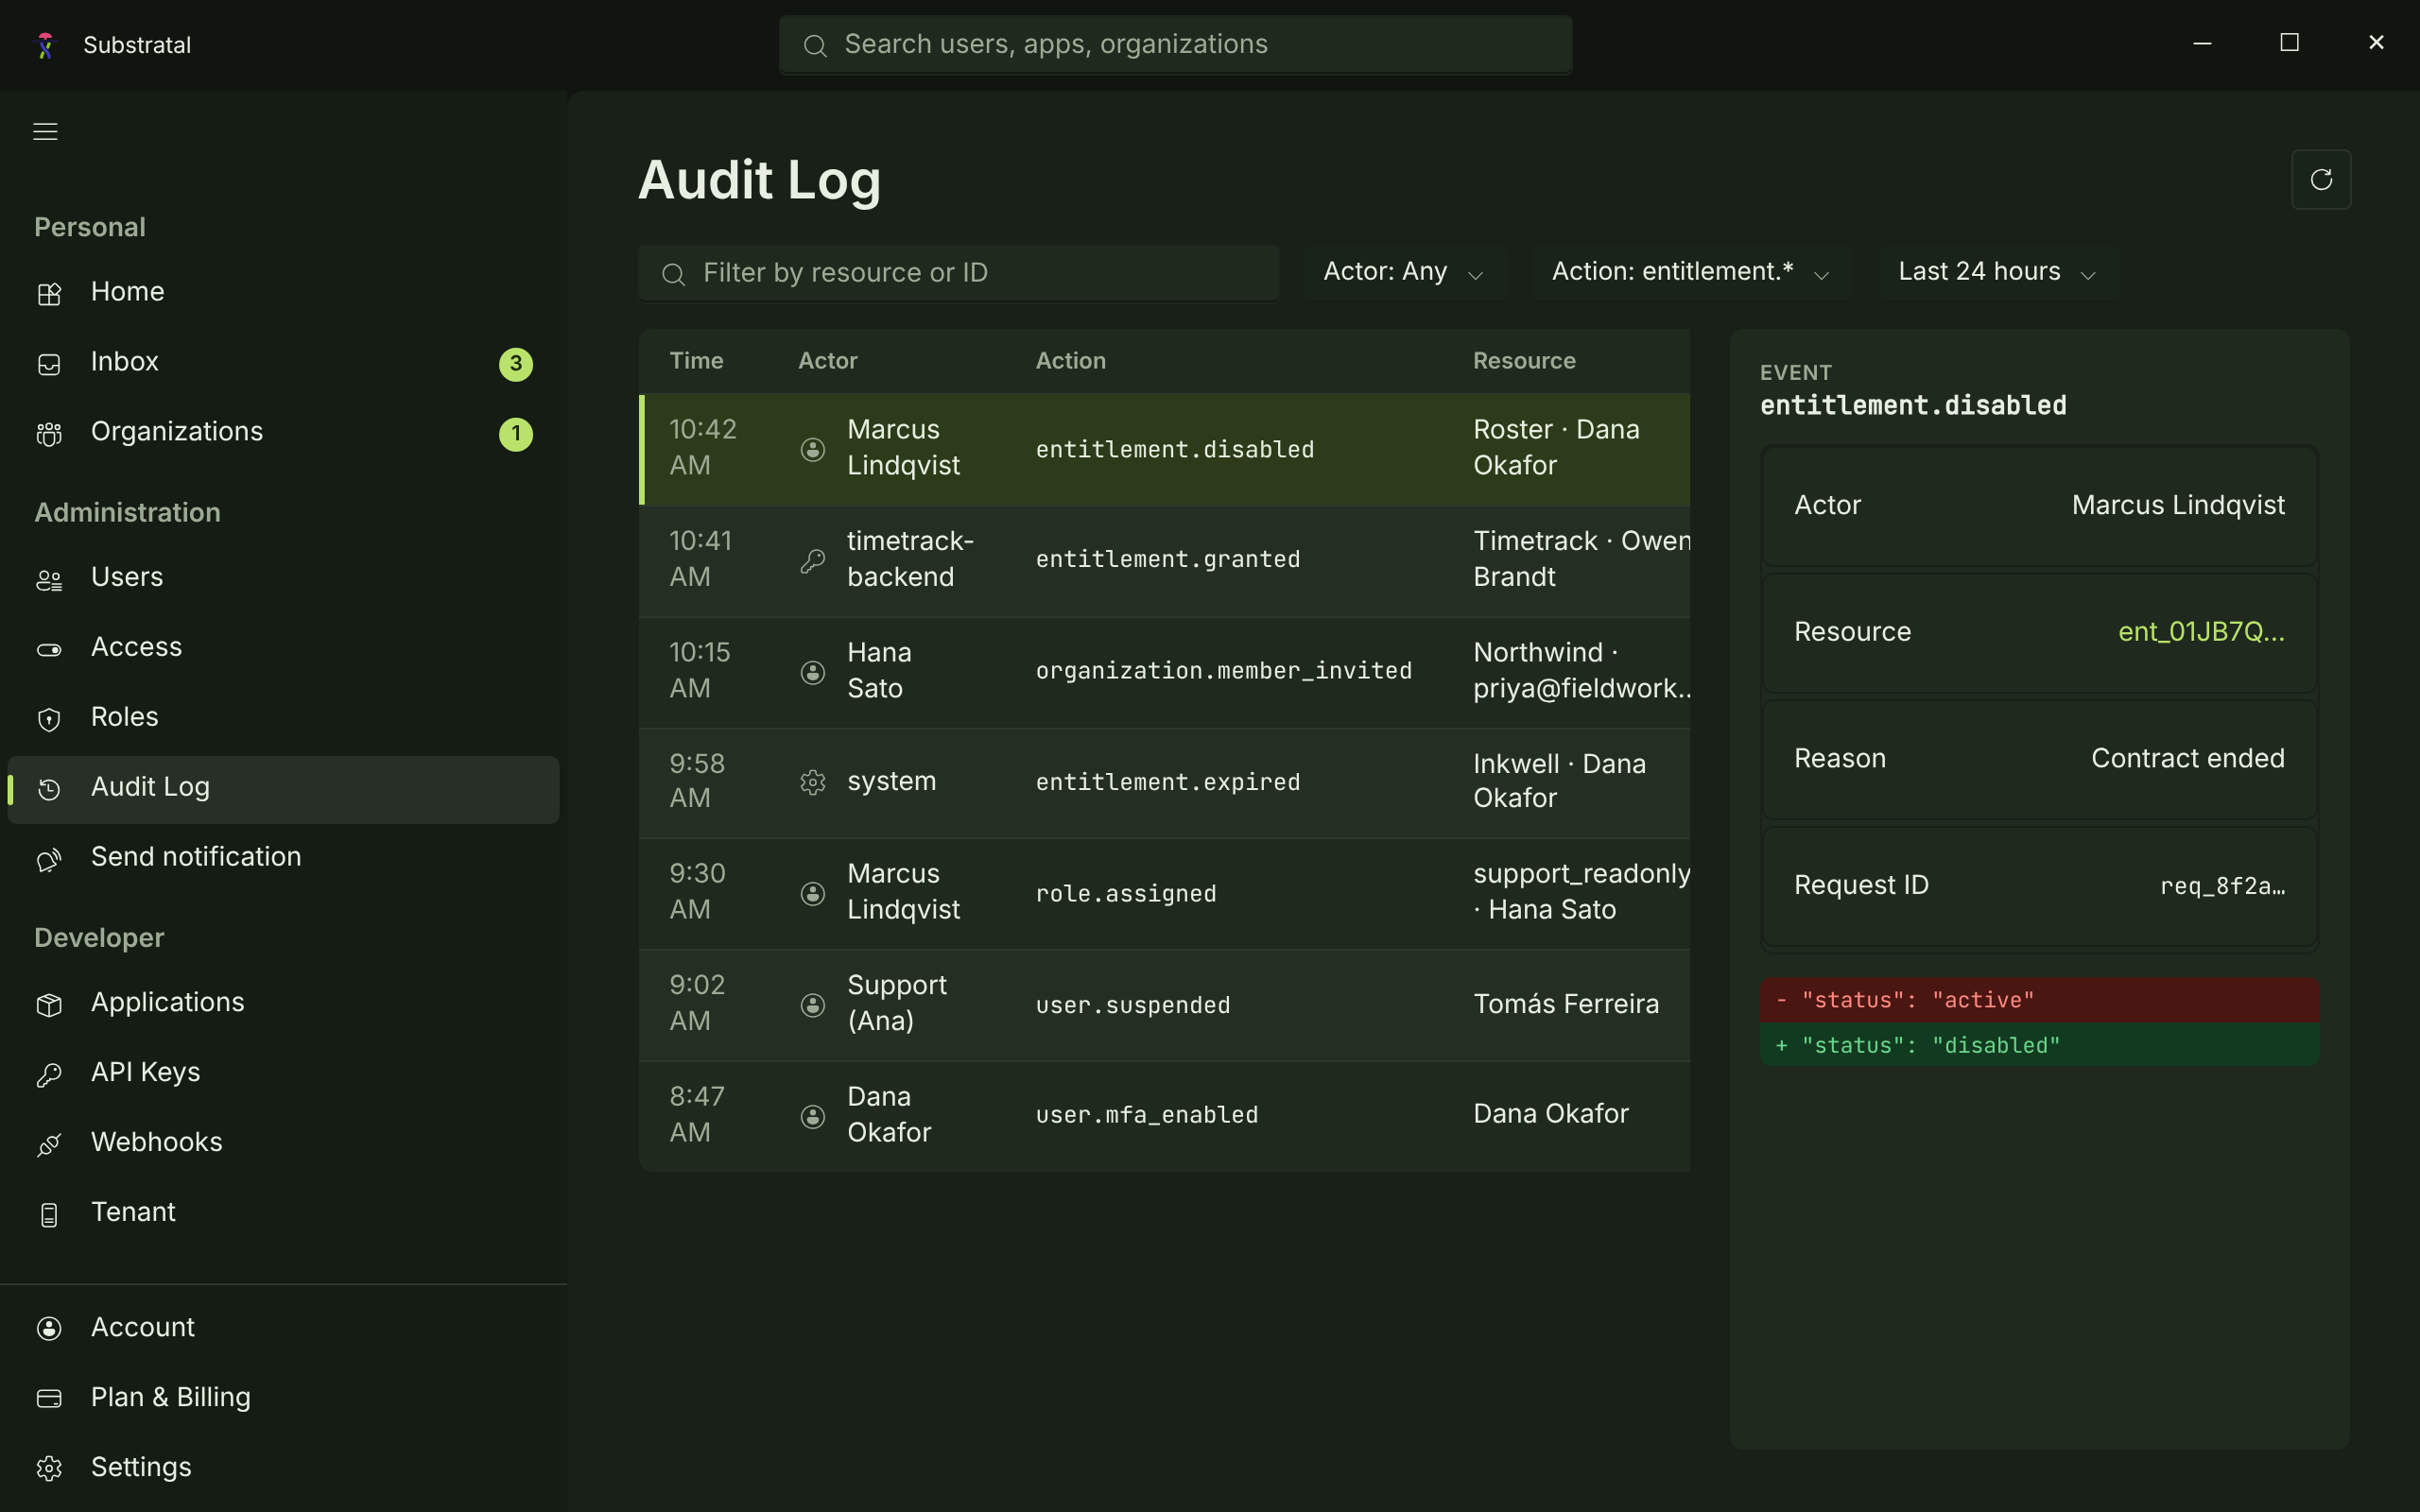Click the Access toggle-shaped icon
2420x1512 pixels.
click(49, 650)
